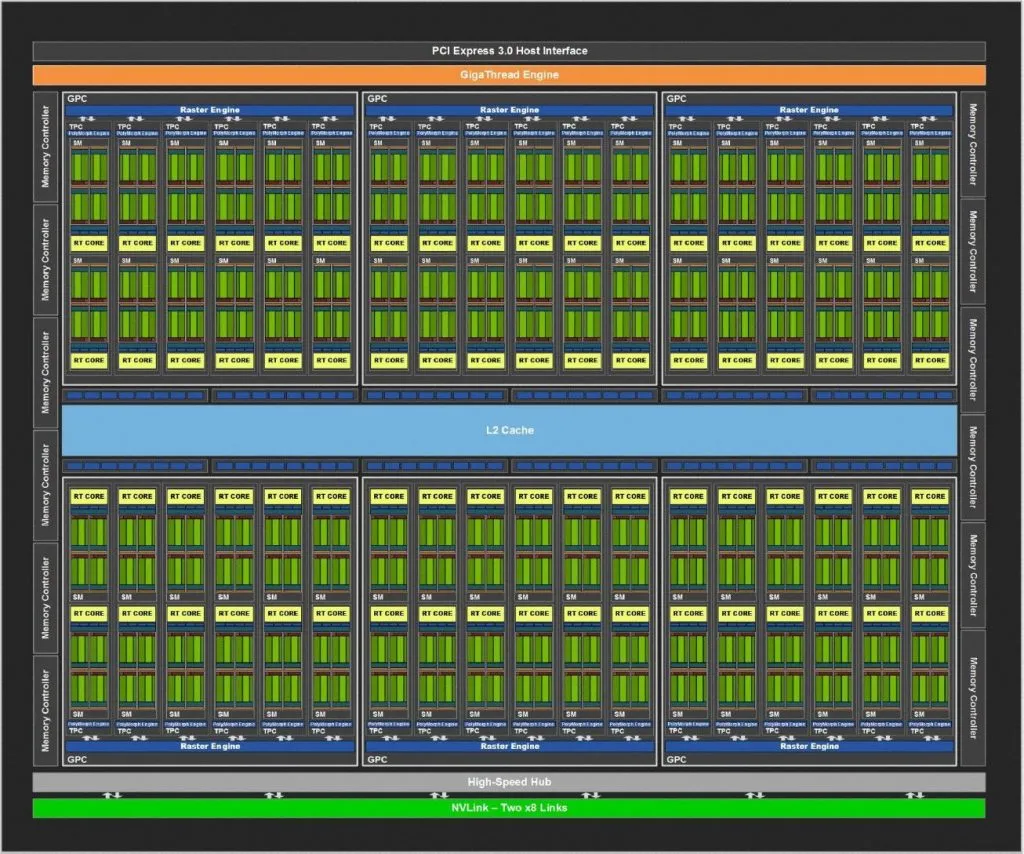The image size is (1024, 854).
Task: Click Raster Engine in the lower-left GPC
Action: point(210,746)
